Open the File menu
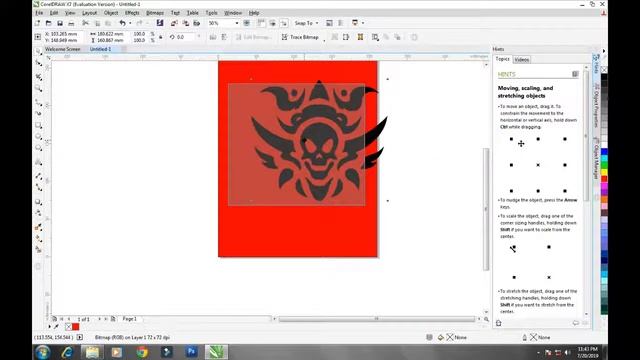 [39, 13]
